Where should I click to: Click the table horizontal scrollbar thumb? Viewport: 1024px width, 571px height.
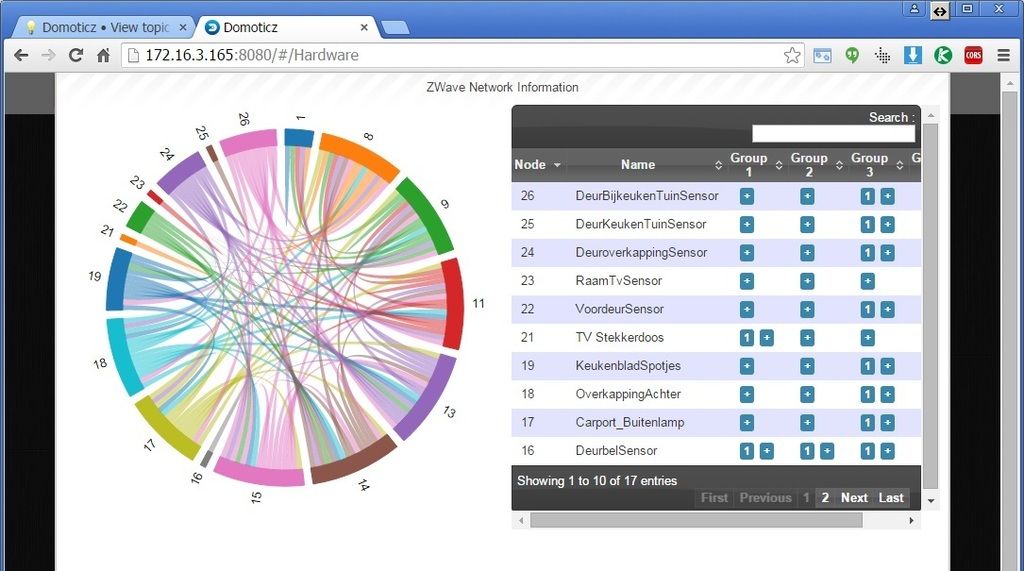coord(696,521)
